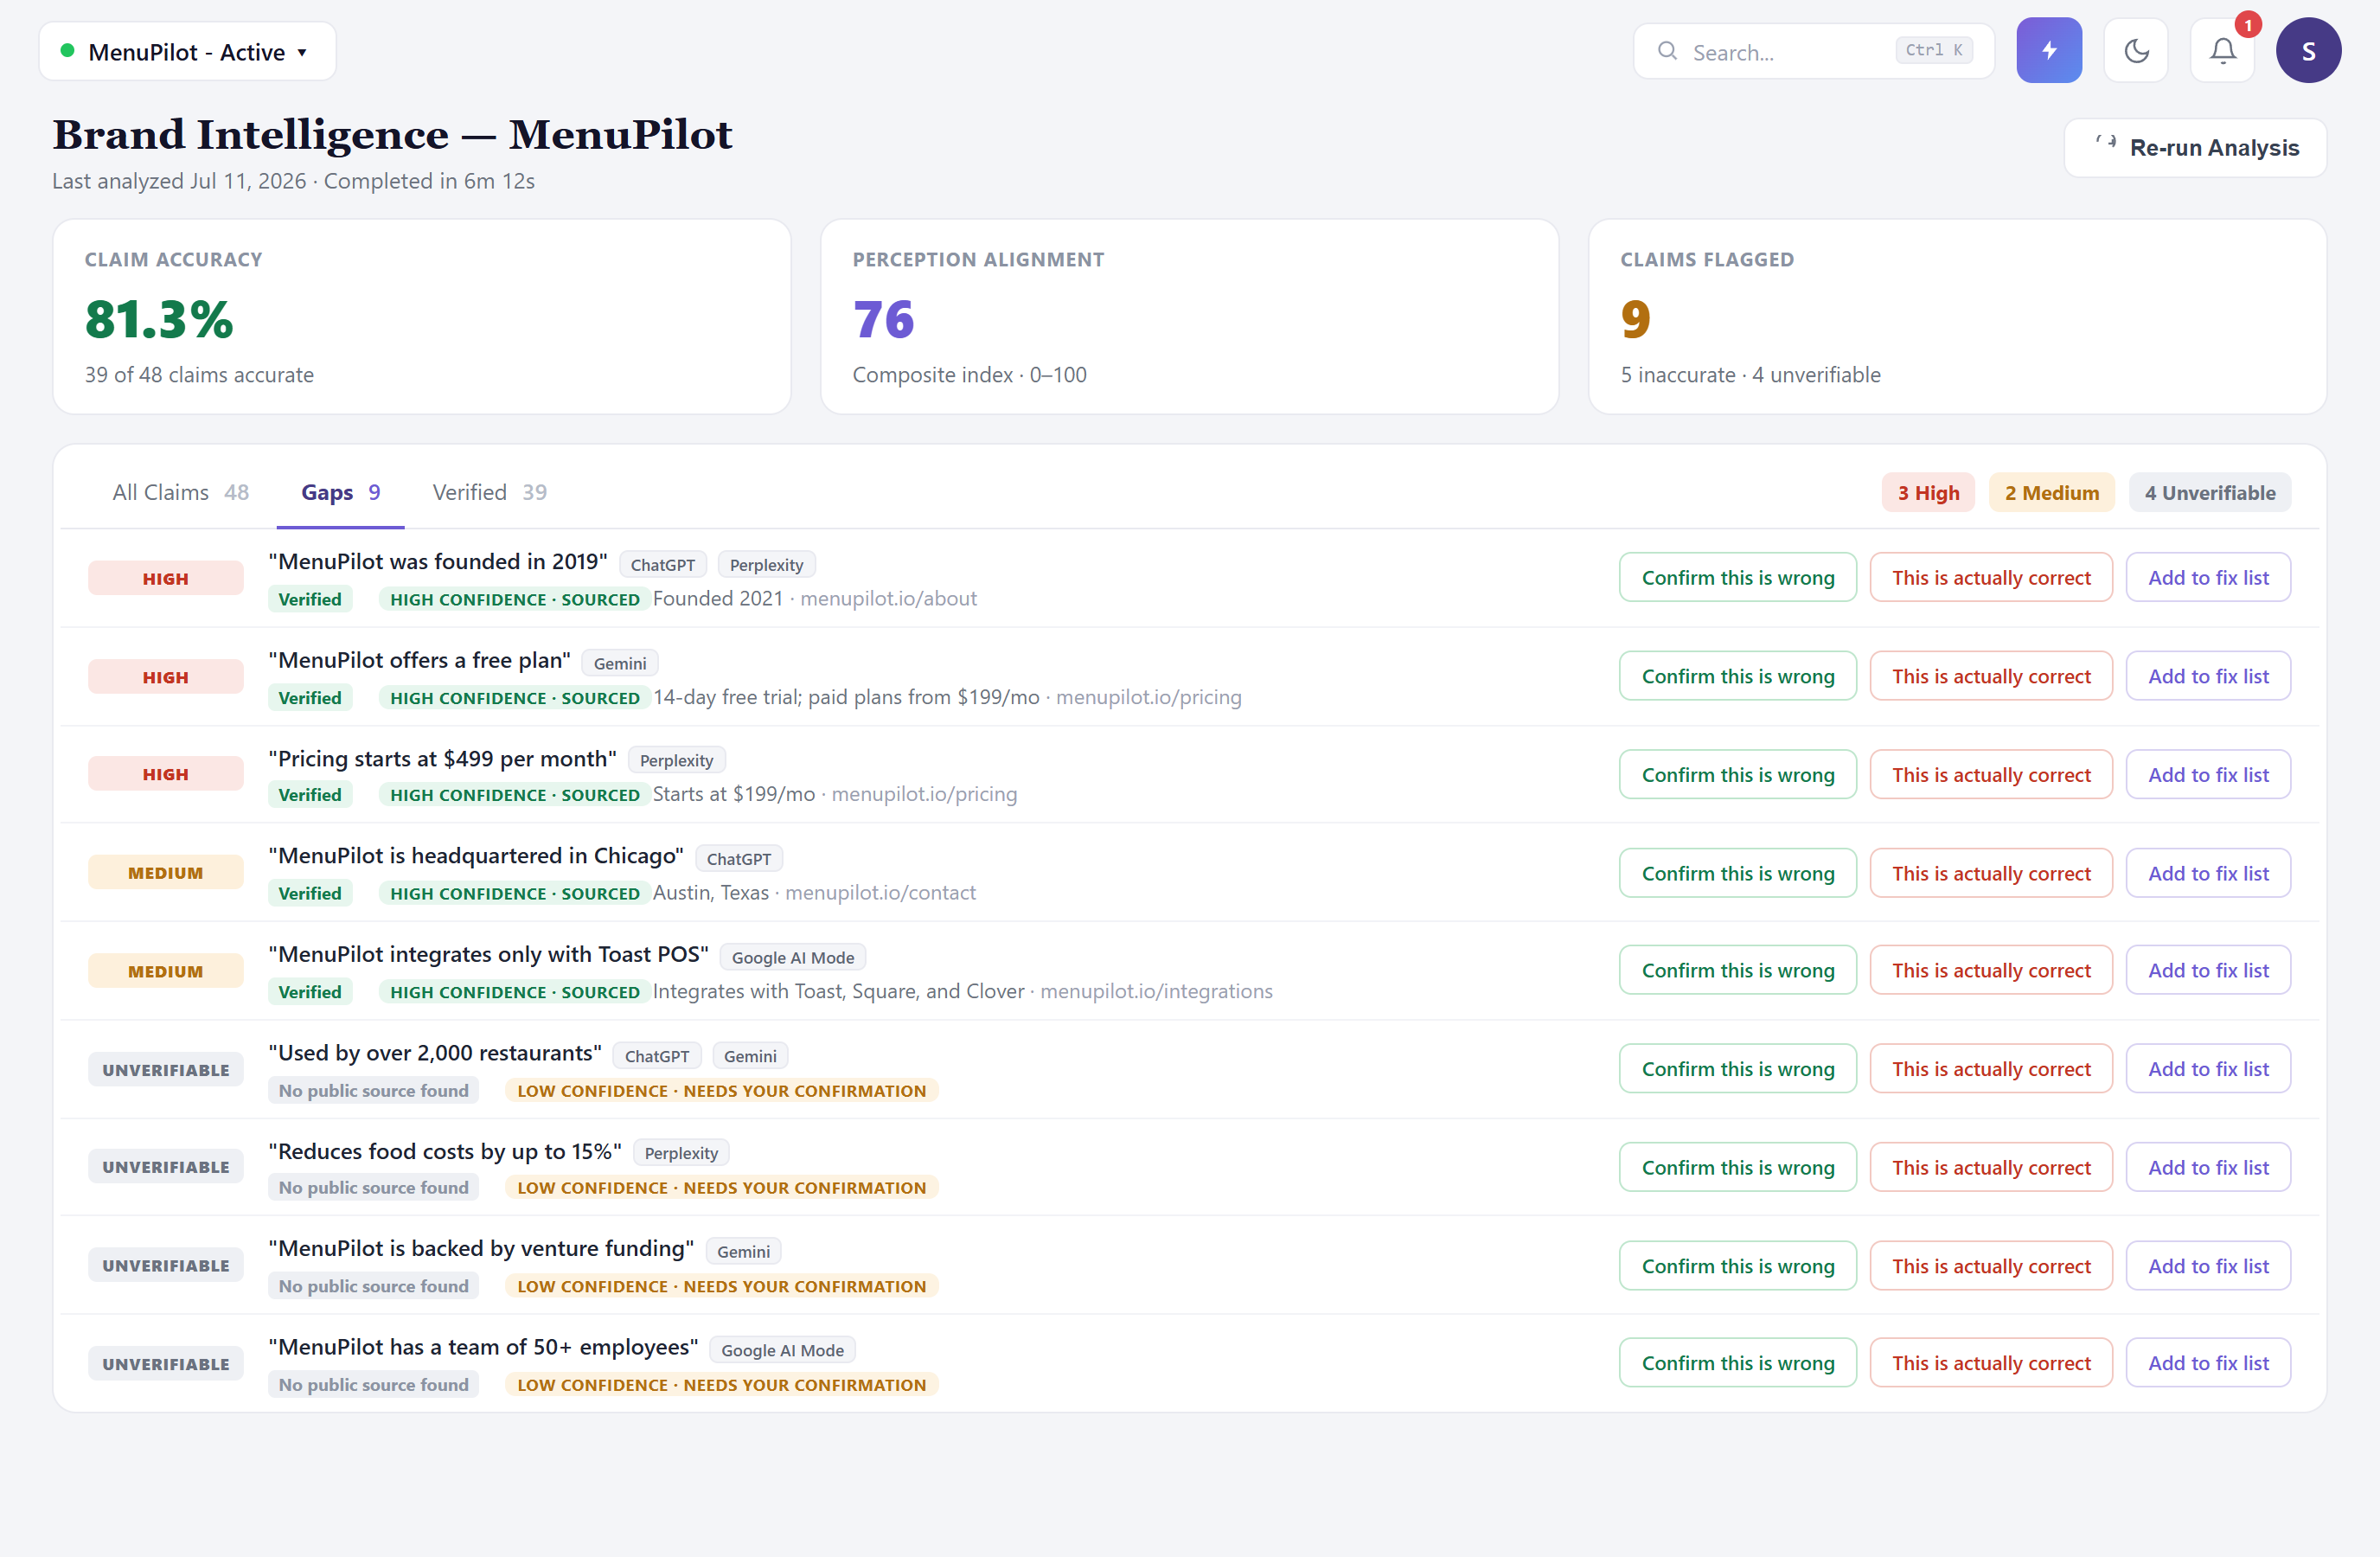Confirm 'founded in 2019' claim is wrong
2380x1557 pixels.
tap(1737, 578)
